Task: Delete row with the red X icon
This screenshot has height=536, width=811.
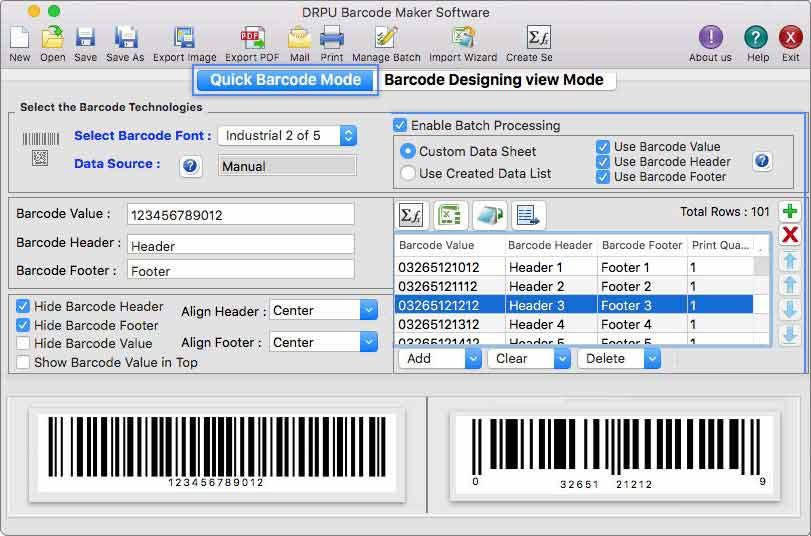Action: [x=790, y=235]
